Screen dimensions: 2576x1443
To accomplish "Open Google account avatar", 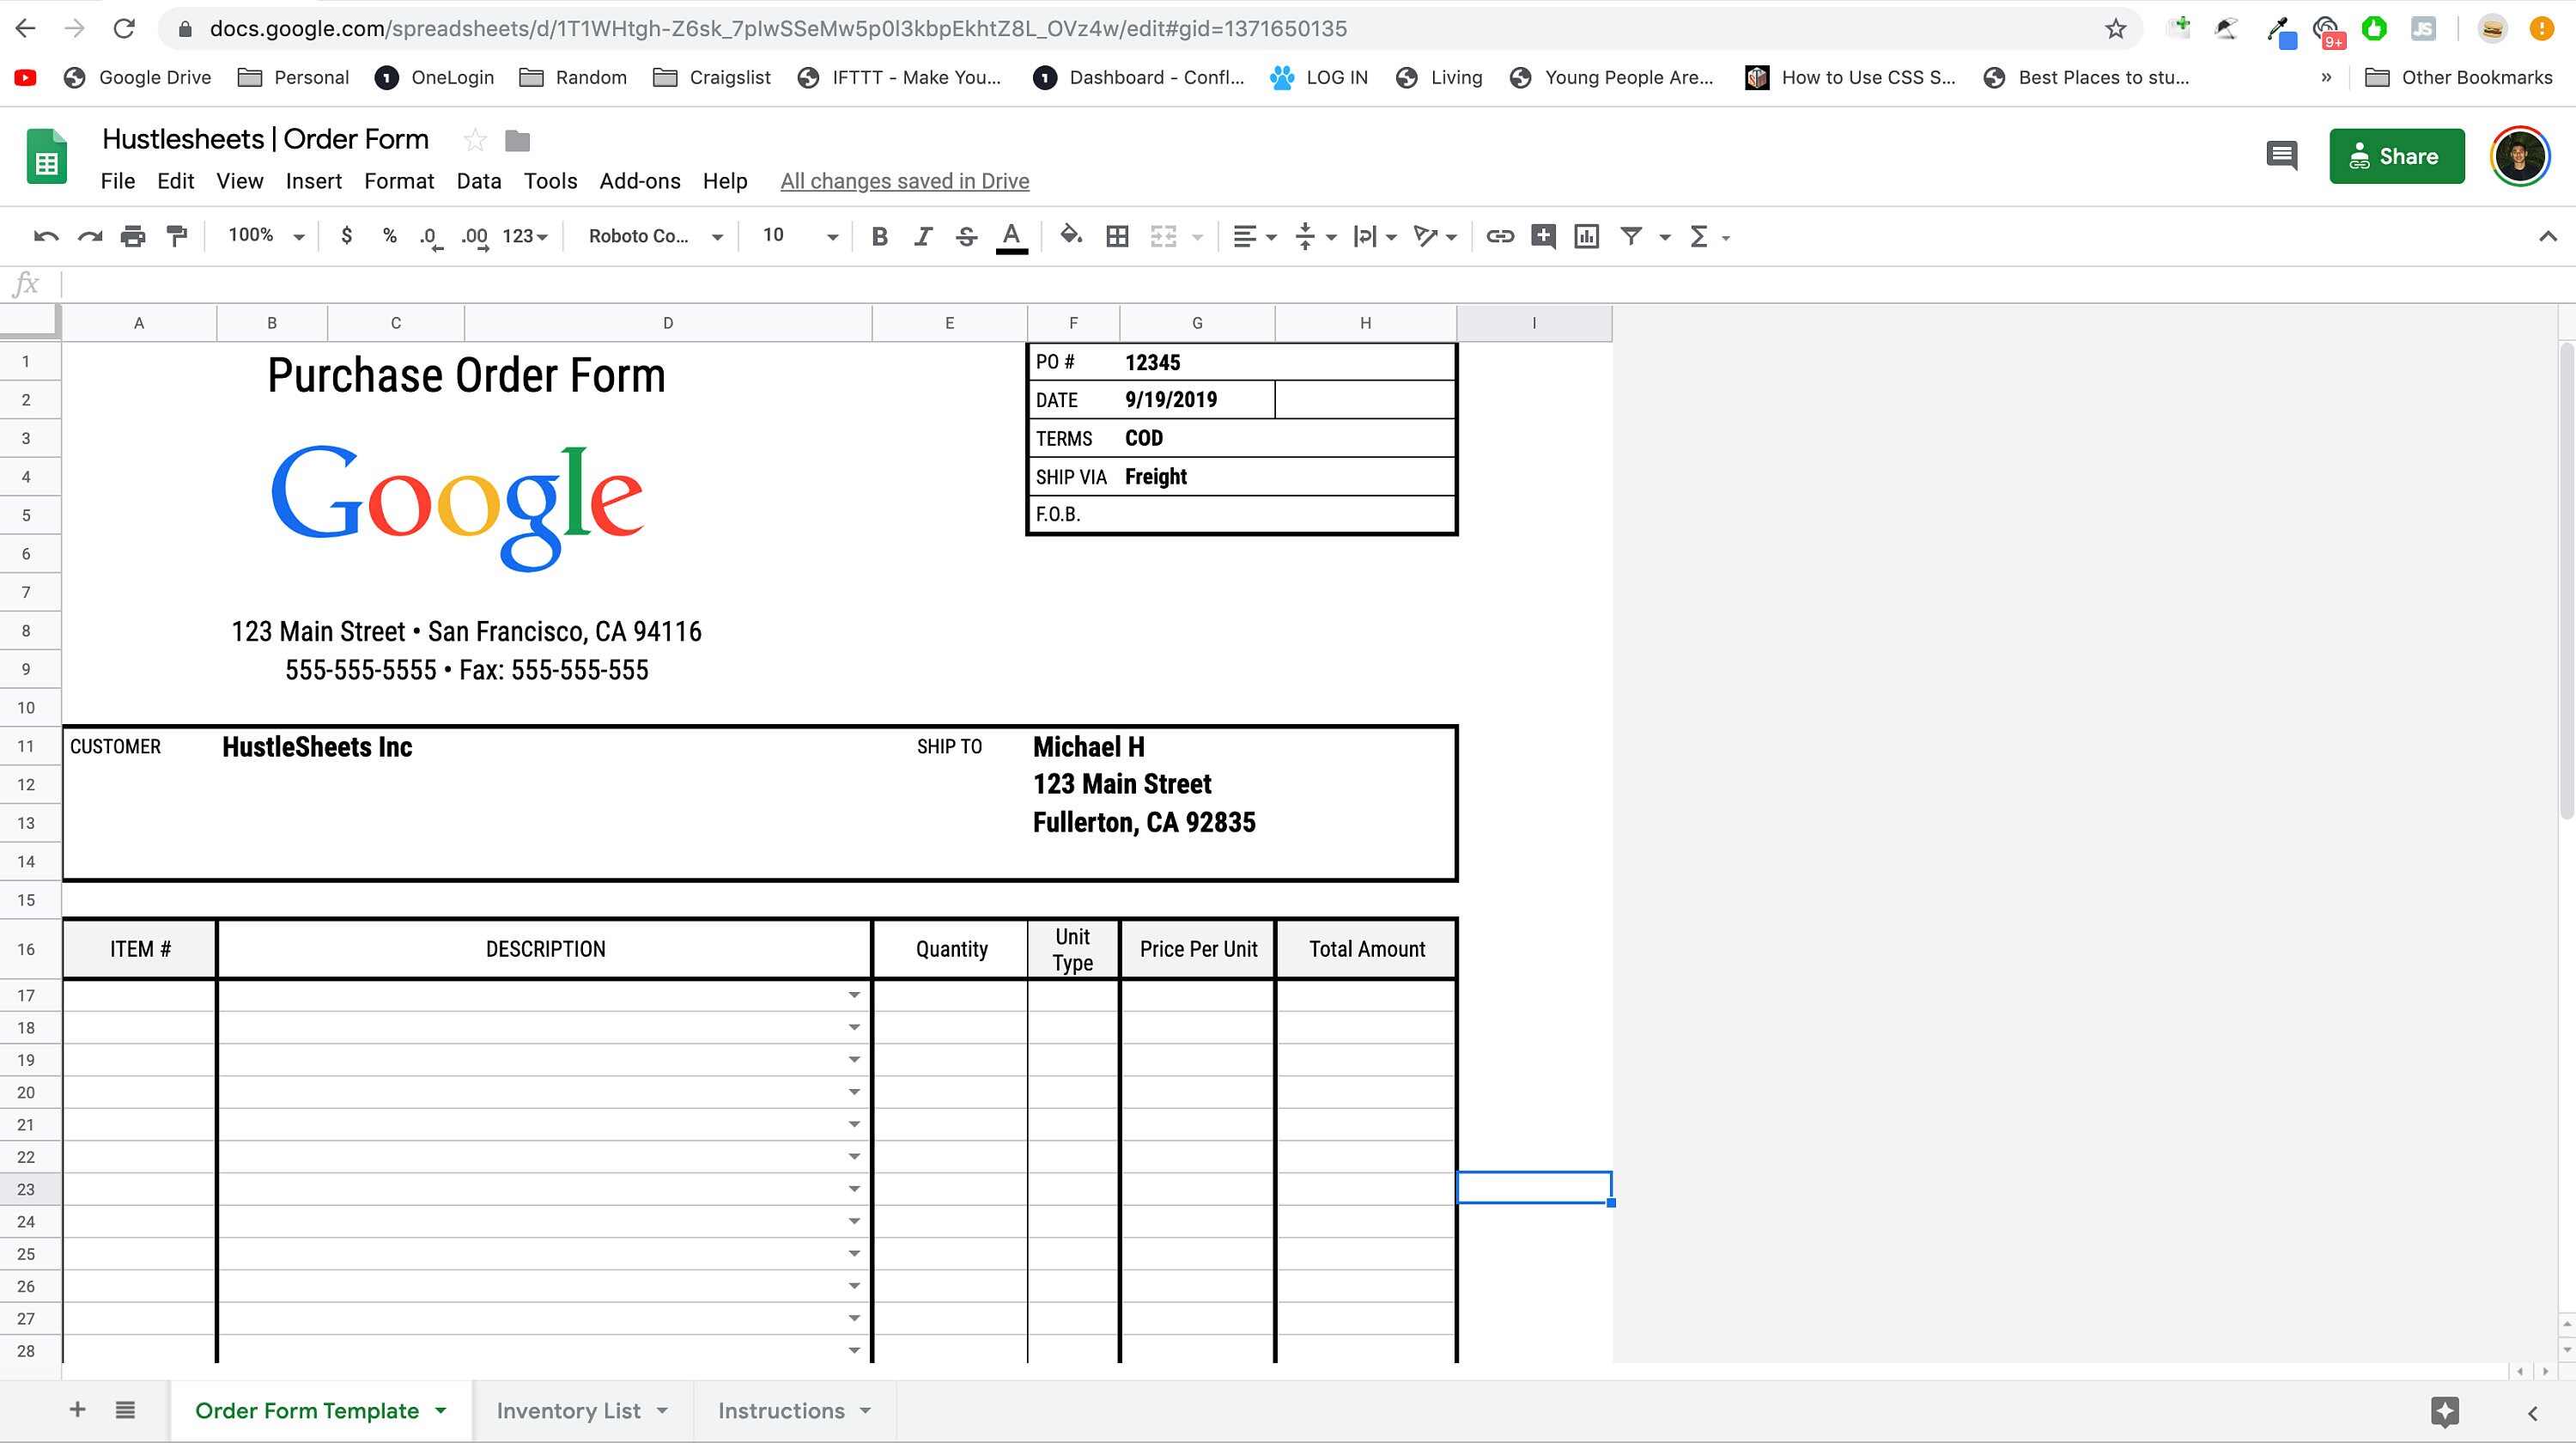I will 2519,156.
